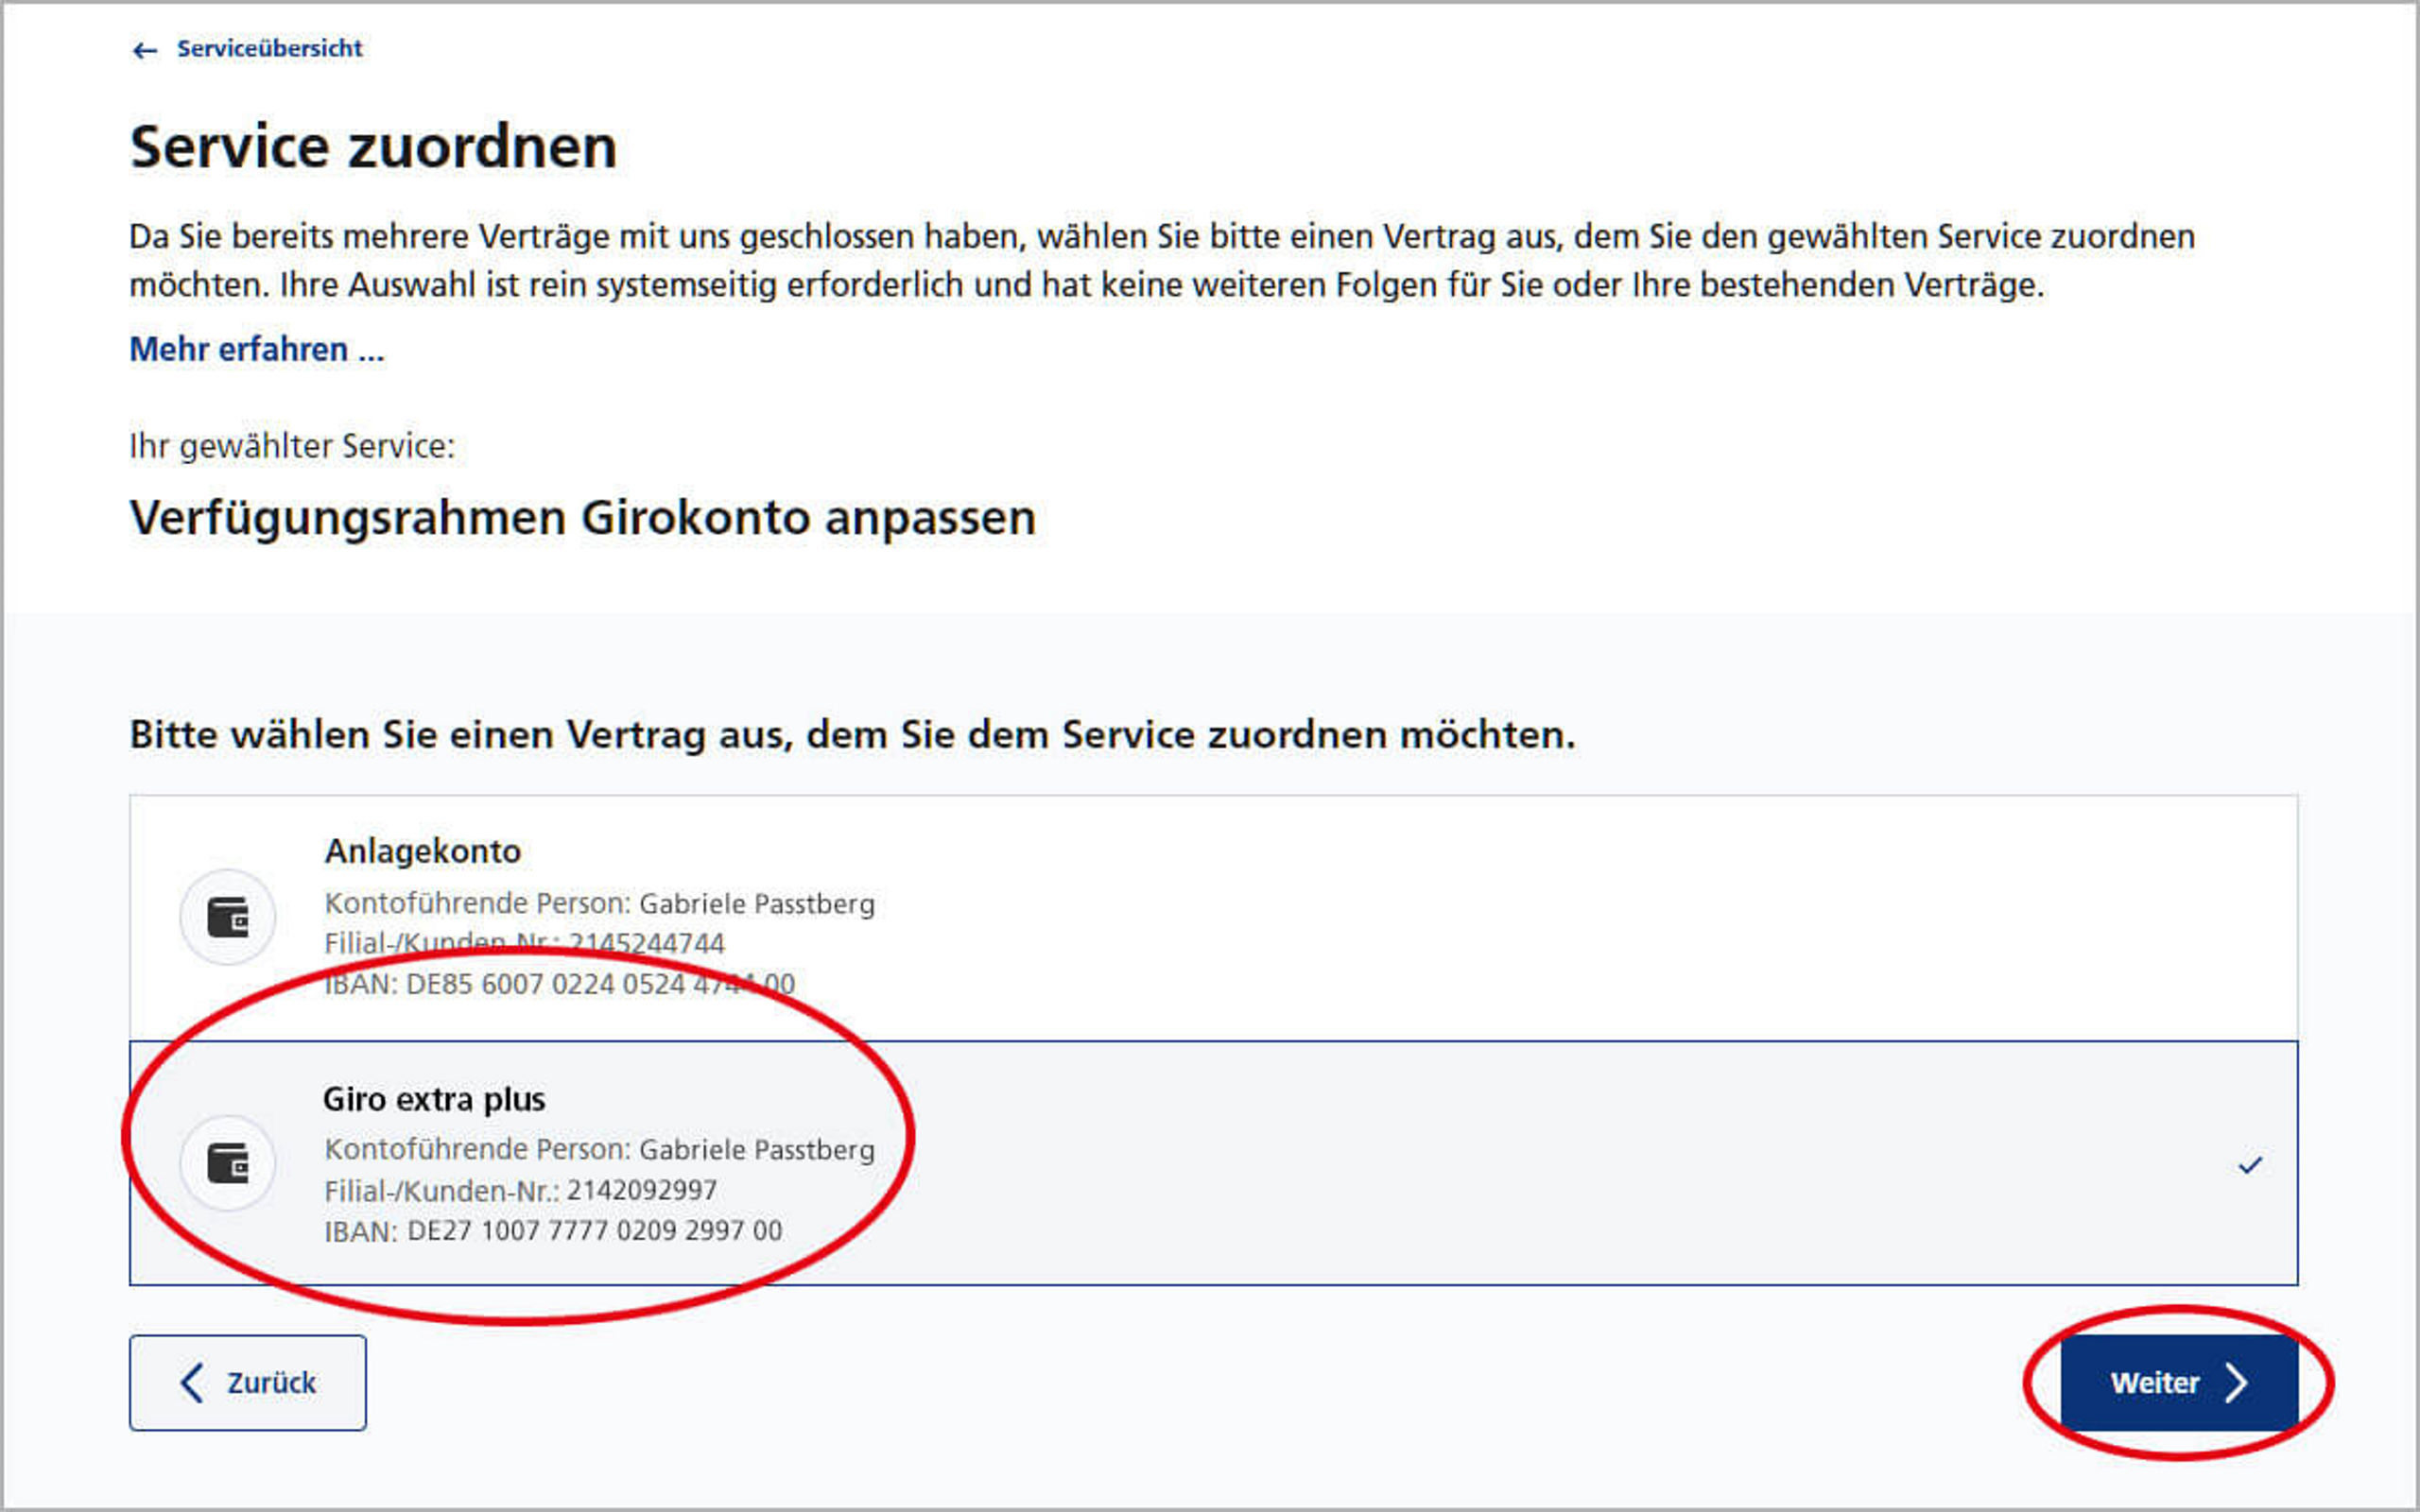Viewport: 2420px width, 1512px height.
Task: Click the Giro extra plus wallet icon
Action: 228,1163
